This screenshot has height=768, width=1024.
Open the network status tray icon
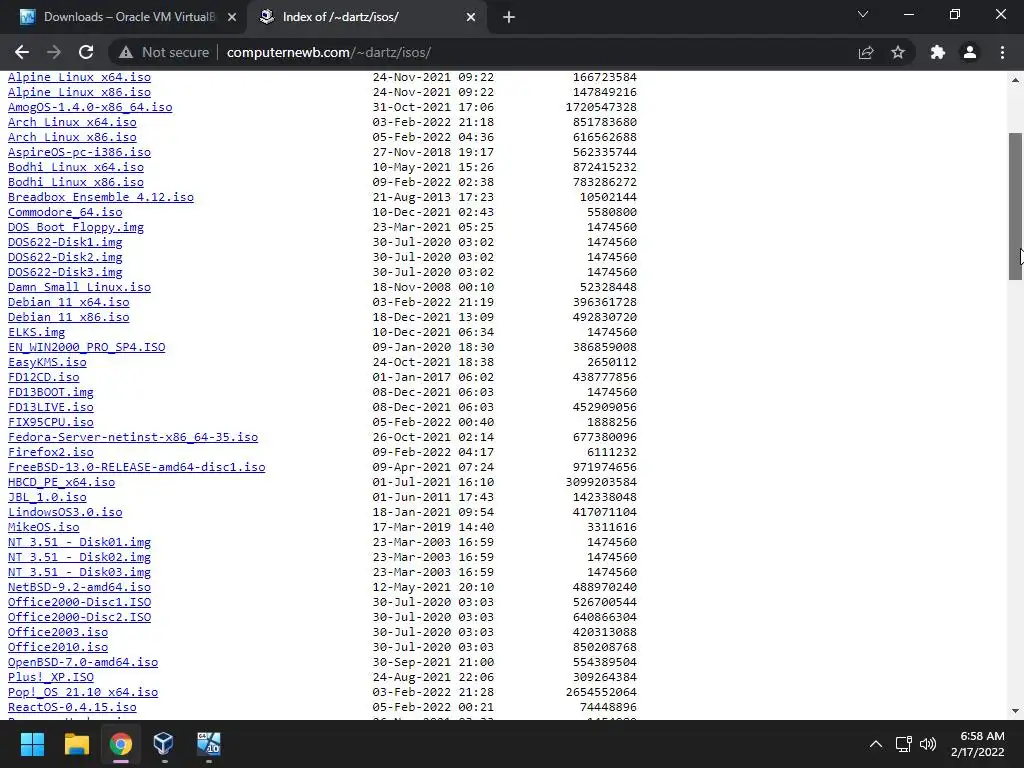pos(904,744)
